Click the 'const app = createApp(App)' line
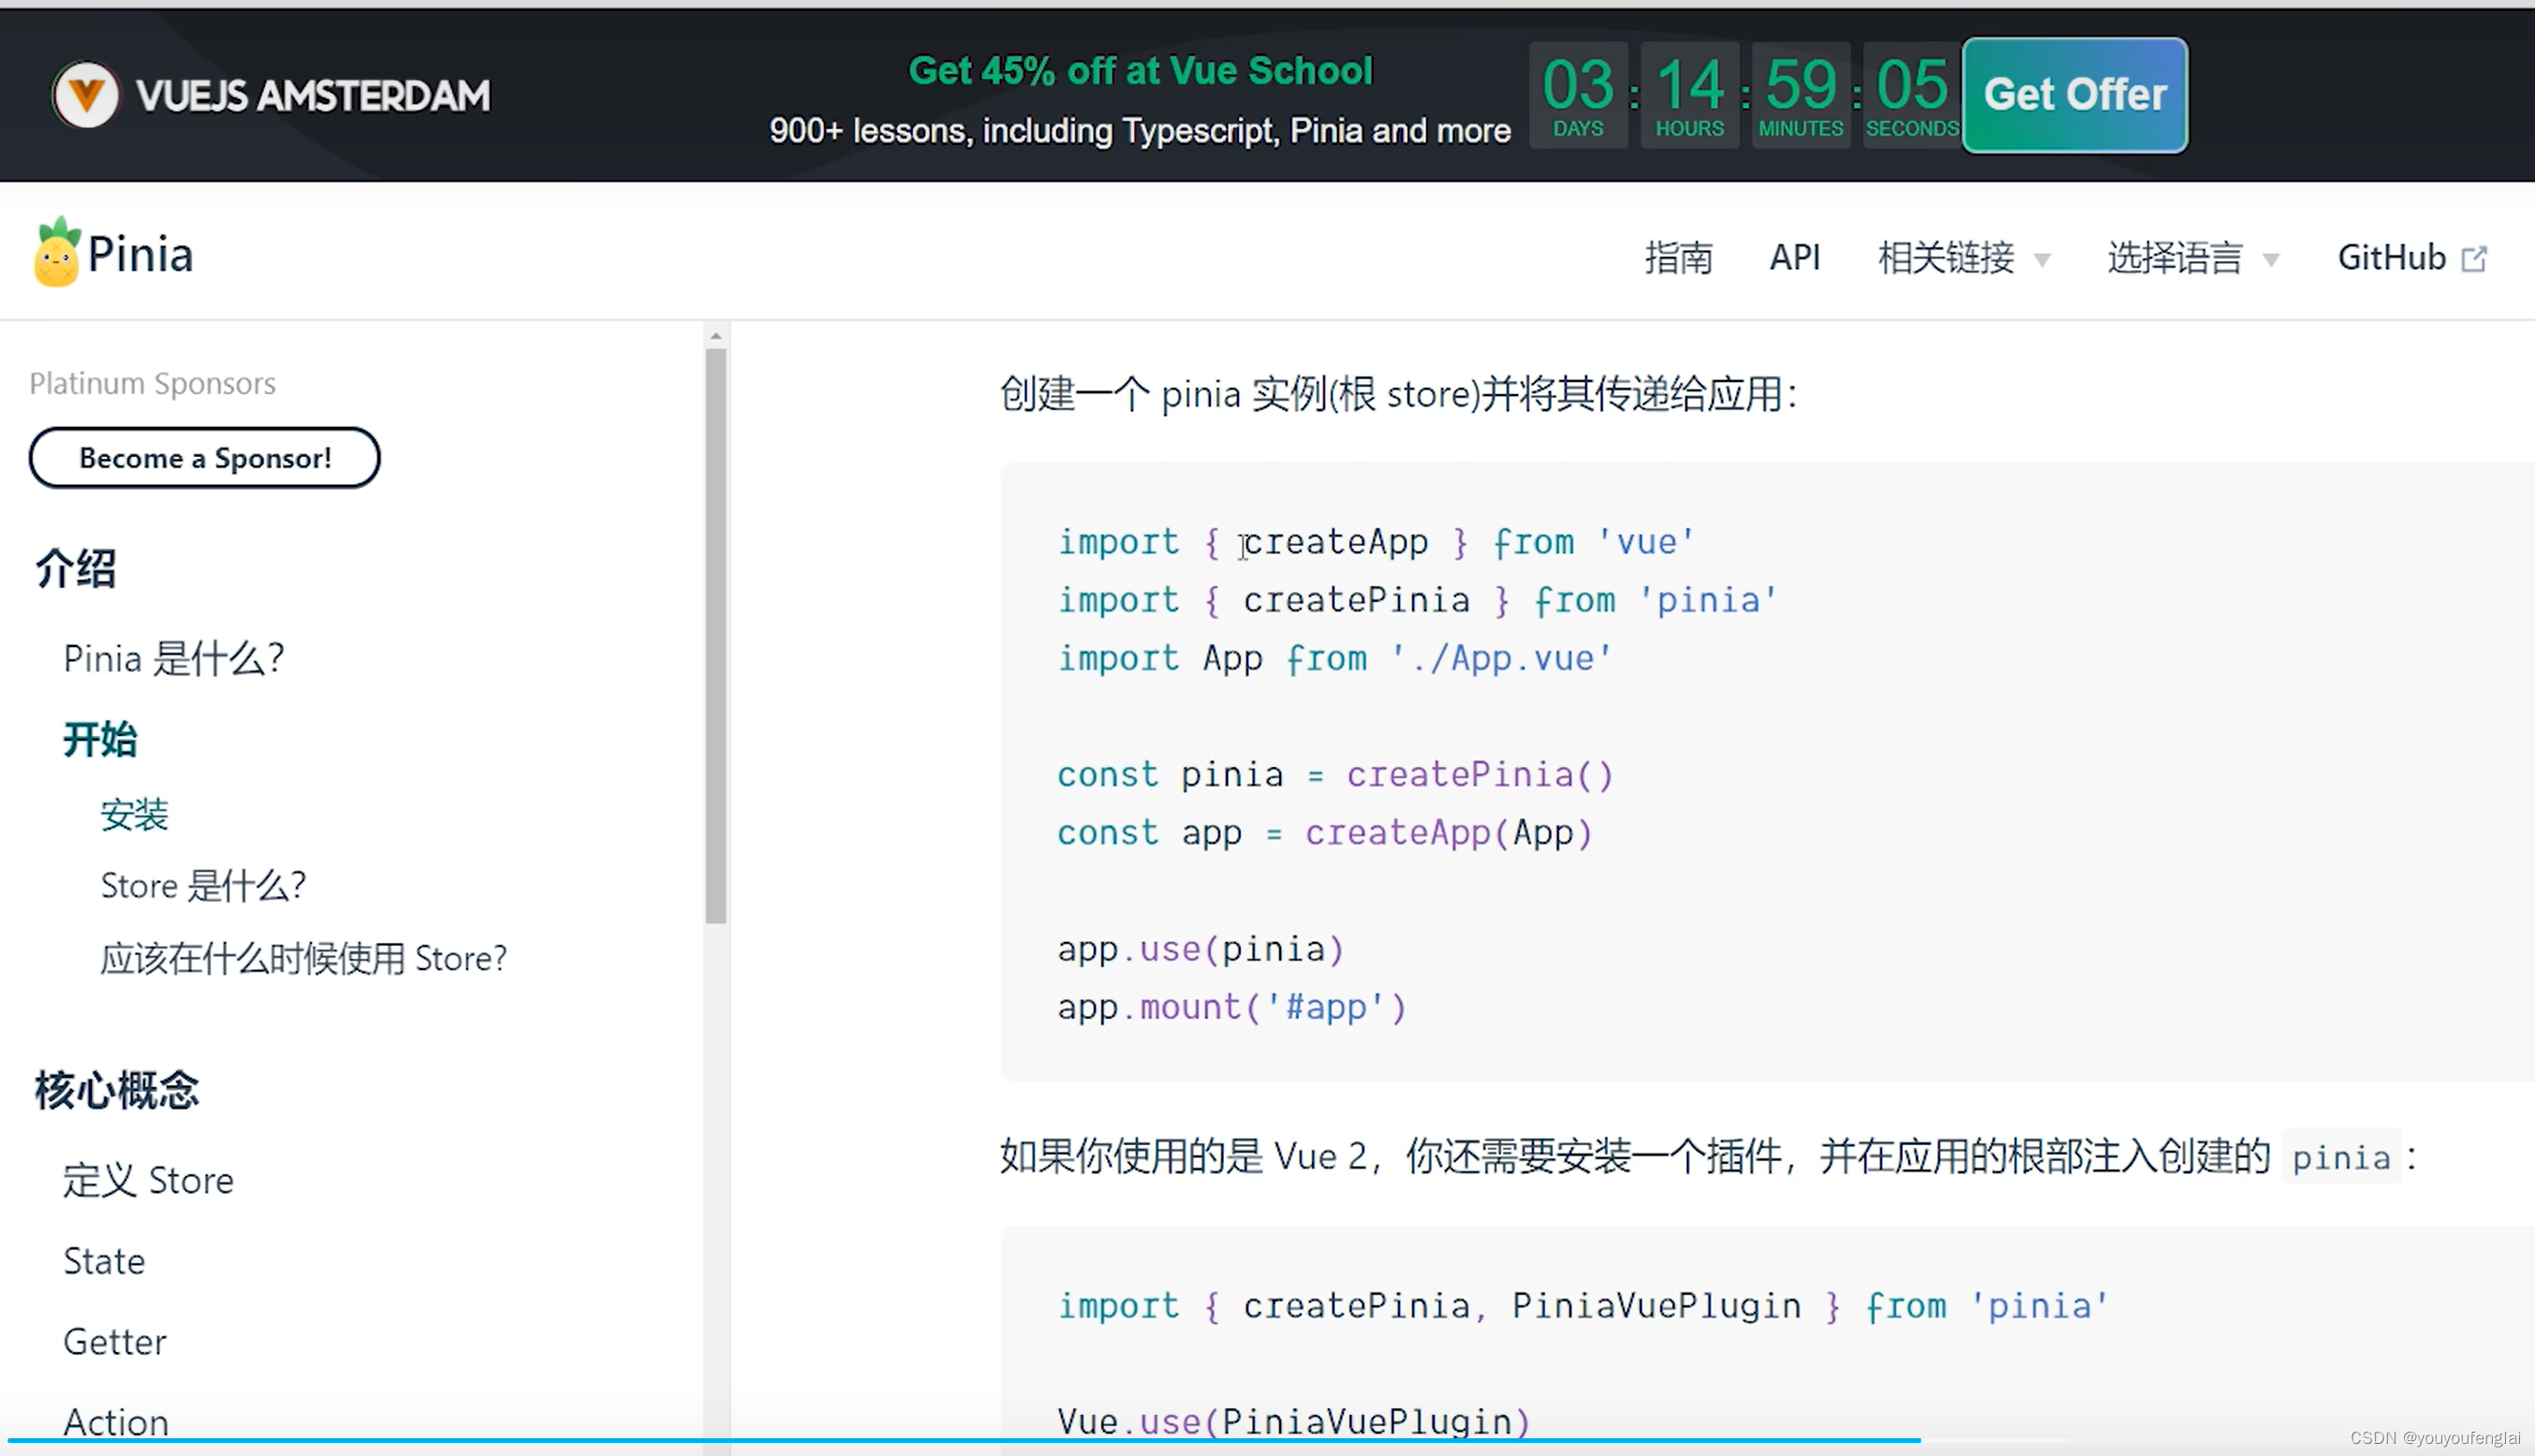The image size is (2535, 1456). 1325,833
